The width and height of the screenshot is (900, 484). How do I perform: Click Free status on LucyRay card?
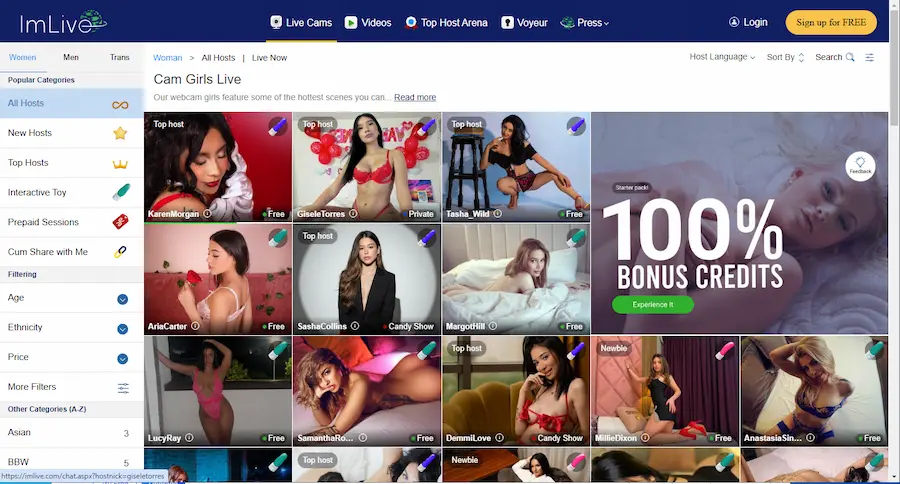pyautogui.click(x=274, y=438)
